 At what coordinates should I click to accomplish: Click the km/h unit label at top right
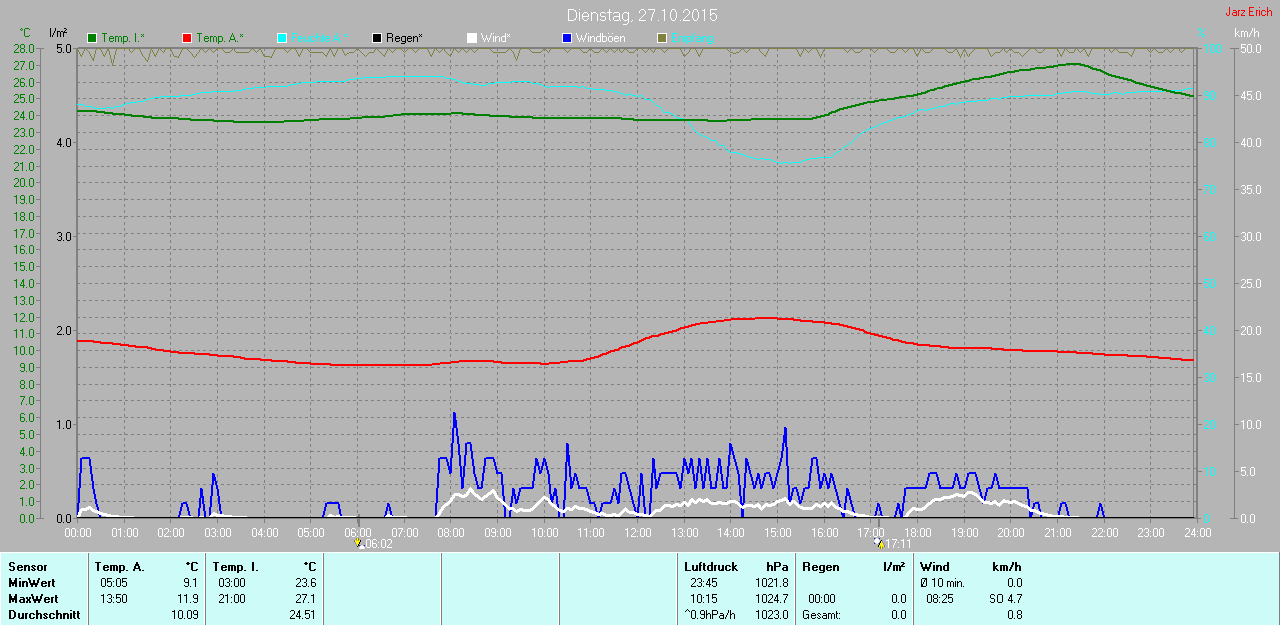[1247, 33]
